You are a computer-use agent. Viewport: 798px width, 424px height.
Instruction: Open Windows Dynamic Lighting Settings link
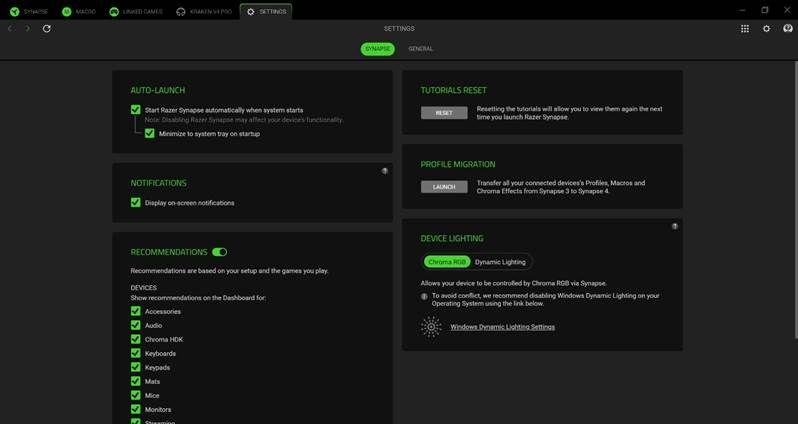tap(503, 327)
